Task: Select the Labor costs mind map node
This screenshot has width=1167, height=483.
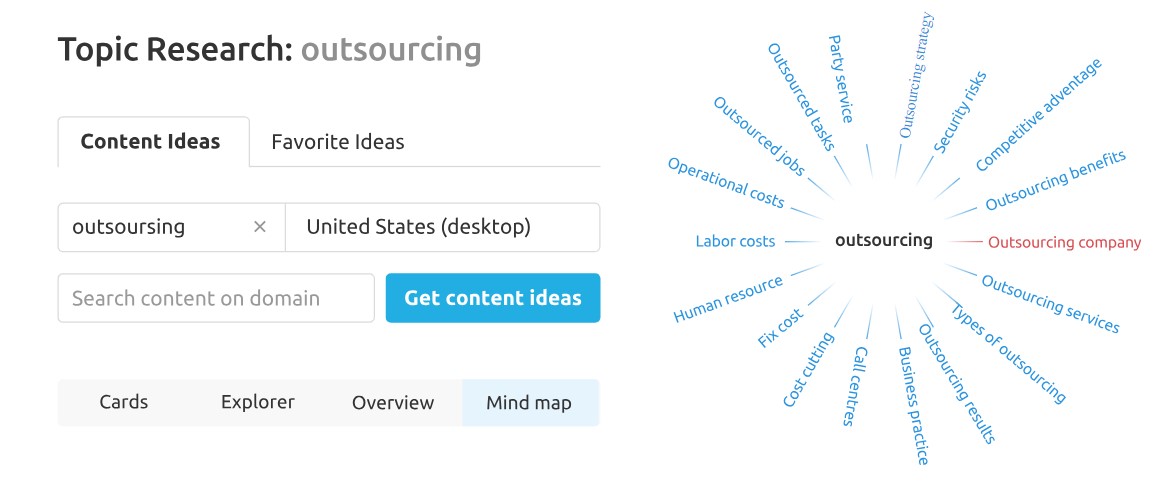Action: click(x=735, y=241)
